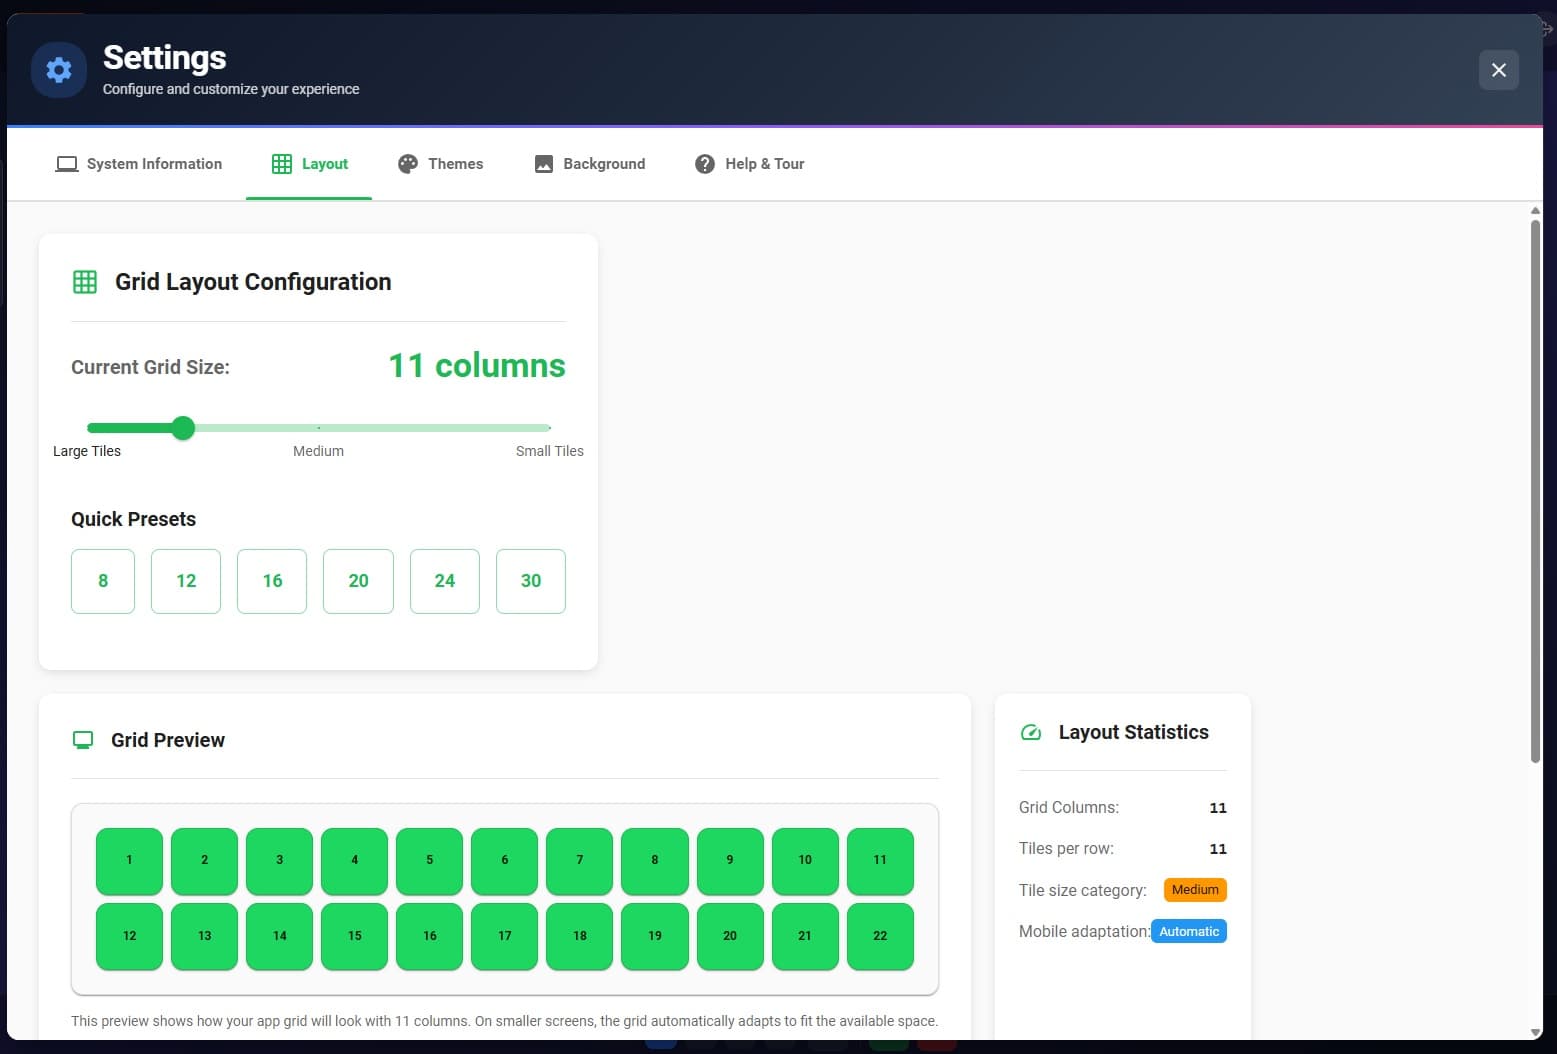The image size is (1557, 1054).
Task: Choose the 30 columns quick preset
Action: click(x=530, y=581)
